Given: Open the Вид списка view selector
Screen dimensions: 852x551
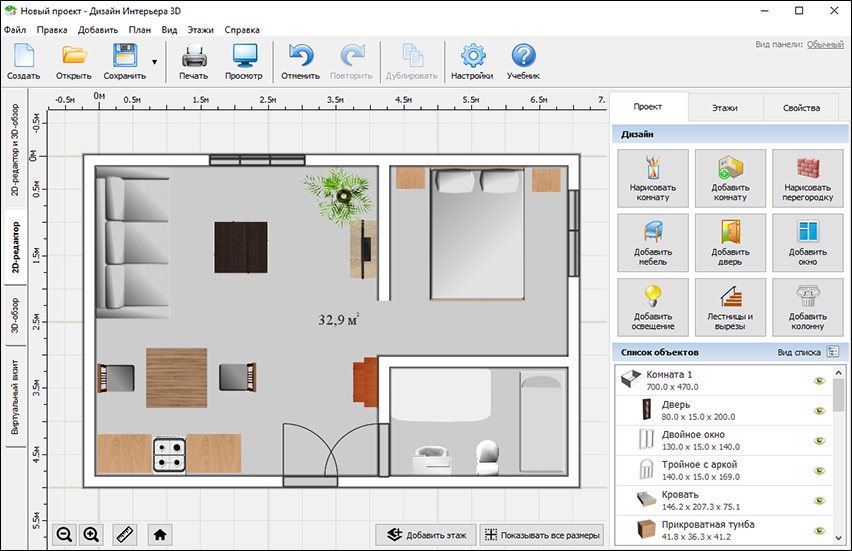Looking at the screenshot, I should [832, 352].
